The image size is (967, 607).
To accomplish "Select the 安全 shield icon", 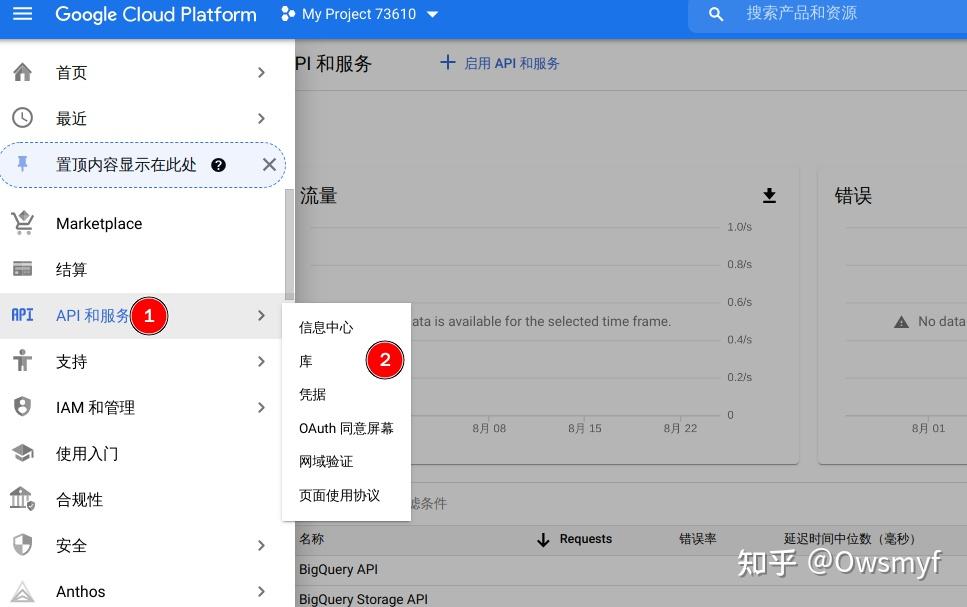I will [x=22, y=545].
